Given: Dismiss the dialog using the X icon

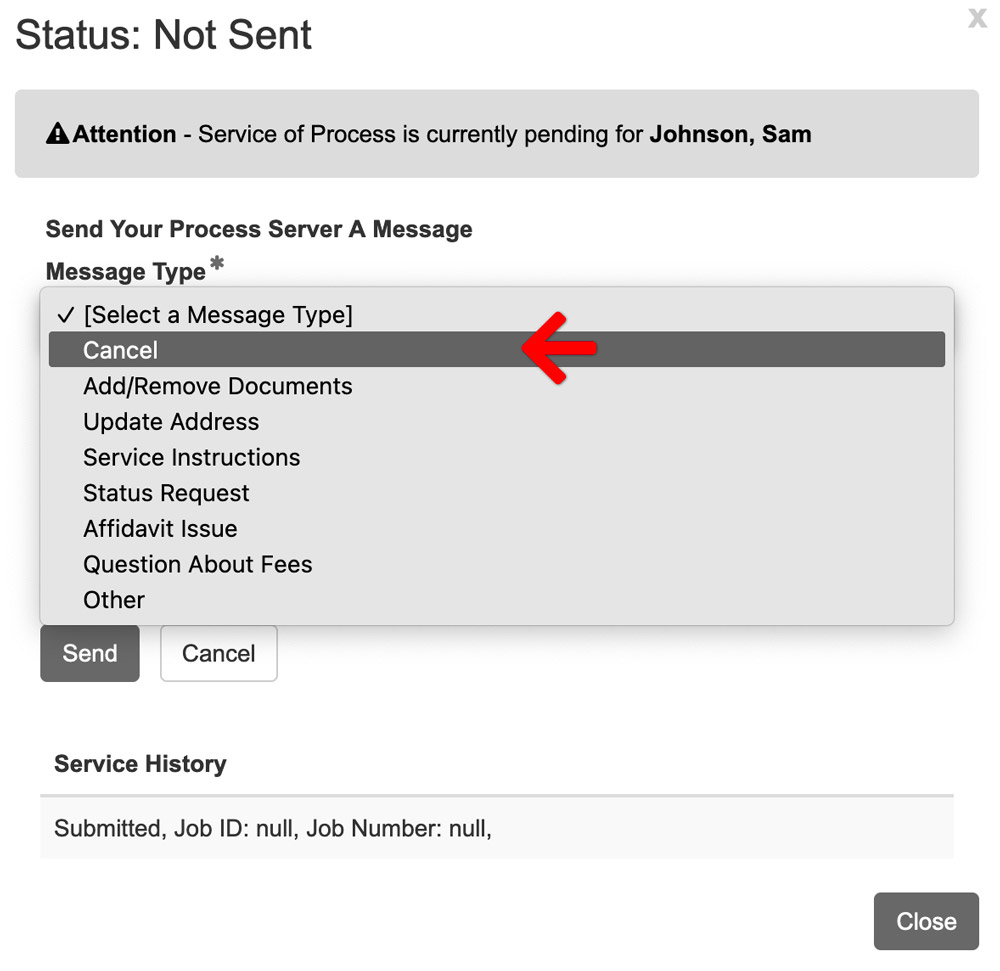Looking at the screenshot, I should (977, 18).
